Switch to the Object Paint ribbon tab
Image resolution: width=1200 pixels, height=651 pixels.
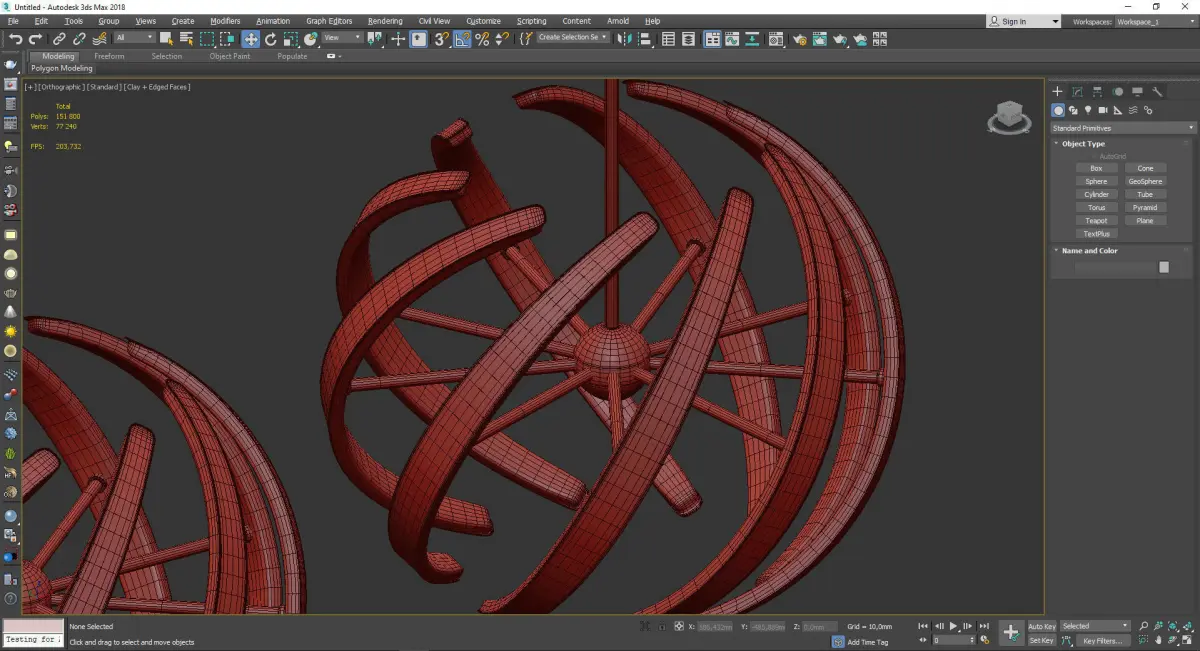pos(229,56)
